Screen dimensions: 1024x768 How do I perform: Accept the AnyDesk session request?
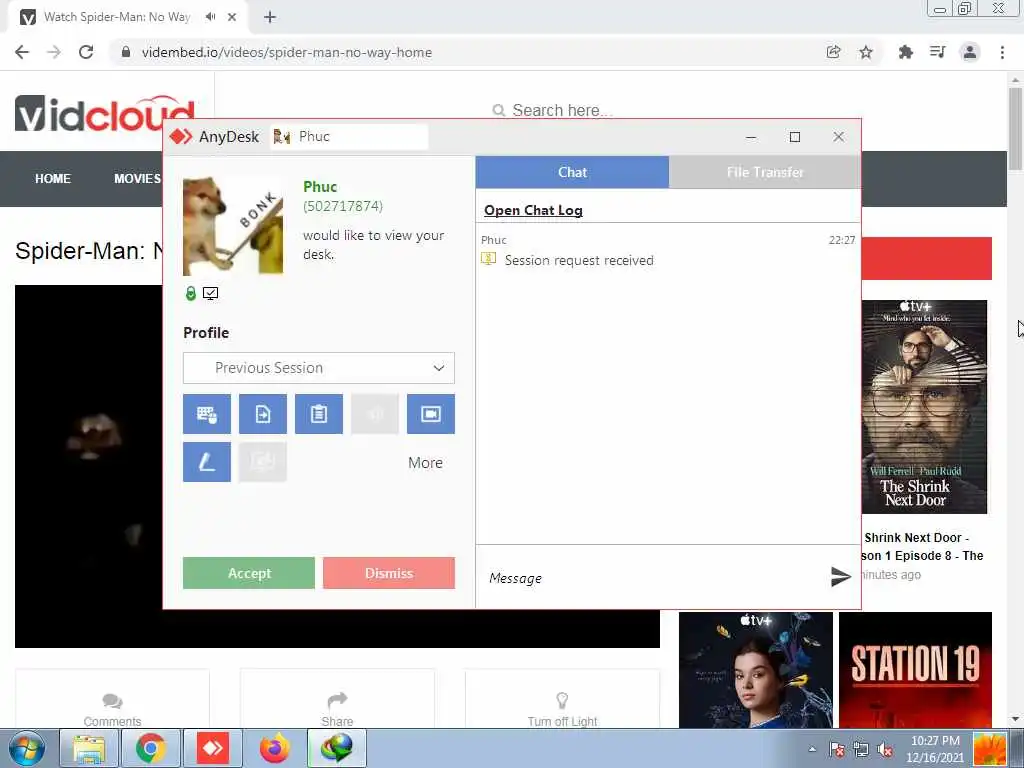pos(249,573)
